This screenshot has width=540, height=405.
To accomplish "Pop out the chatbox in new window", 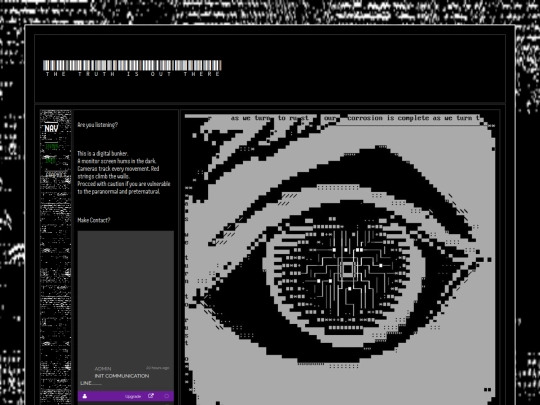I will pos(150,396).
